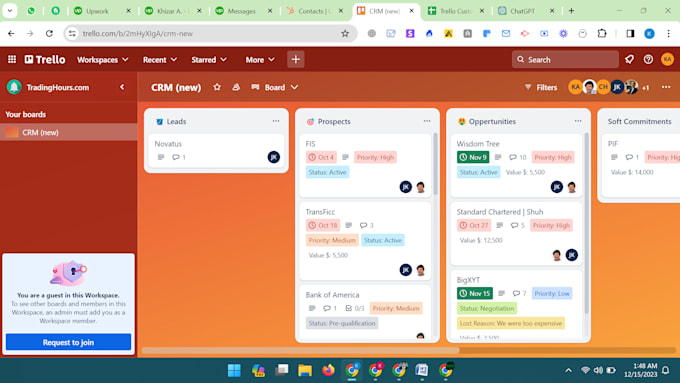Toggle the Nov 9 due date on Wisdom Tree
Screen dimensions: 680x383
click(x=473, y=157)
